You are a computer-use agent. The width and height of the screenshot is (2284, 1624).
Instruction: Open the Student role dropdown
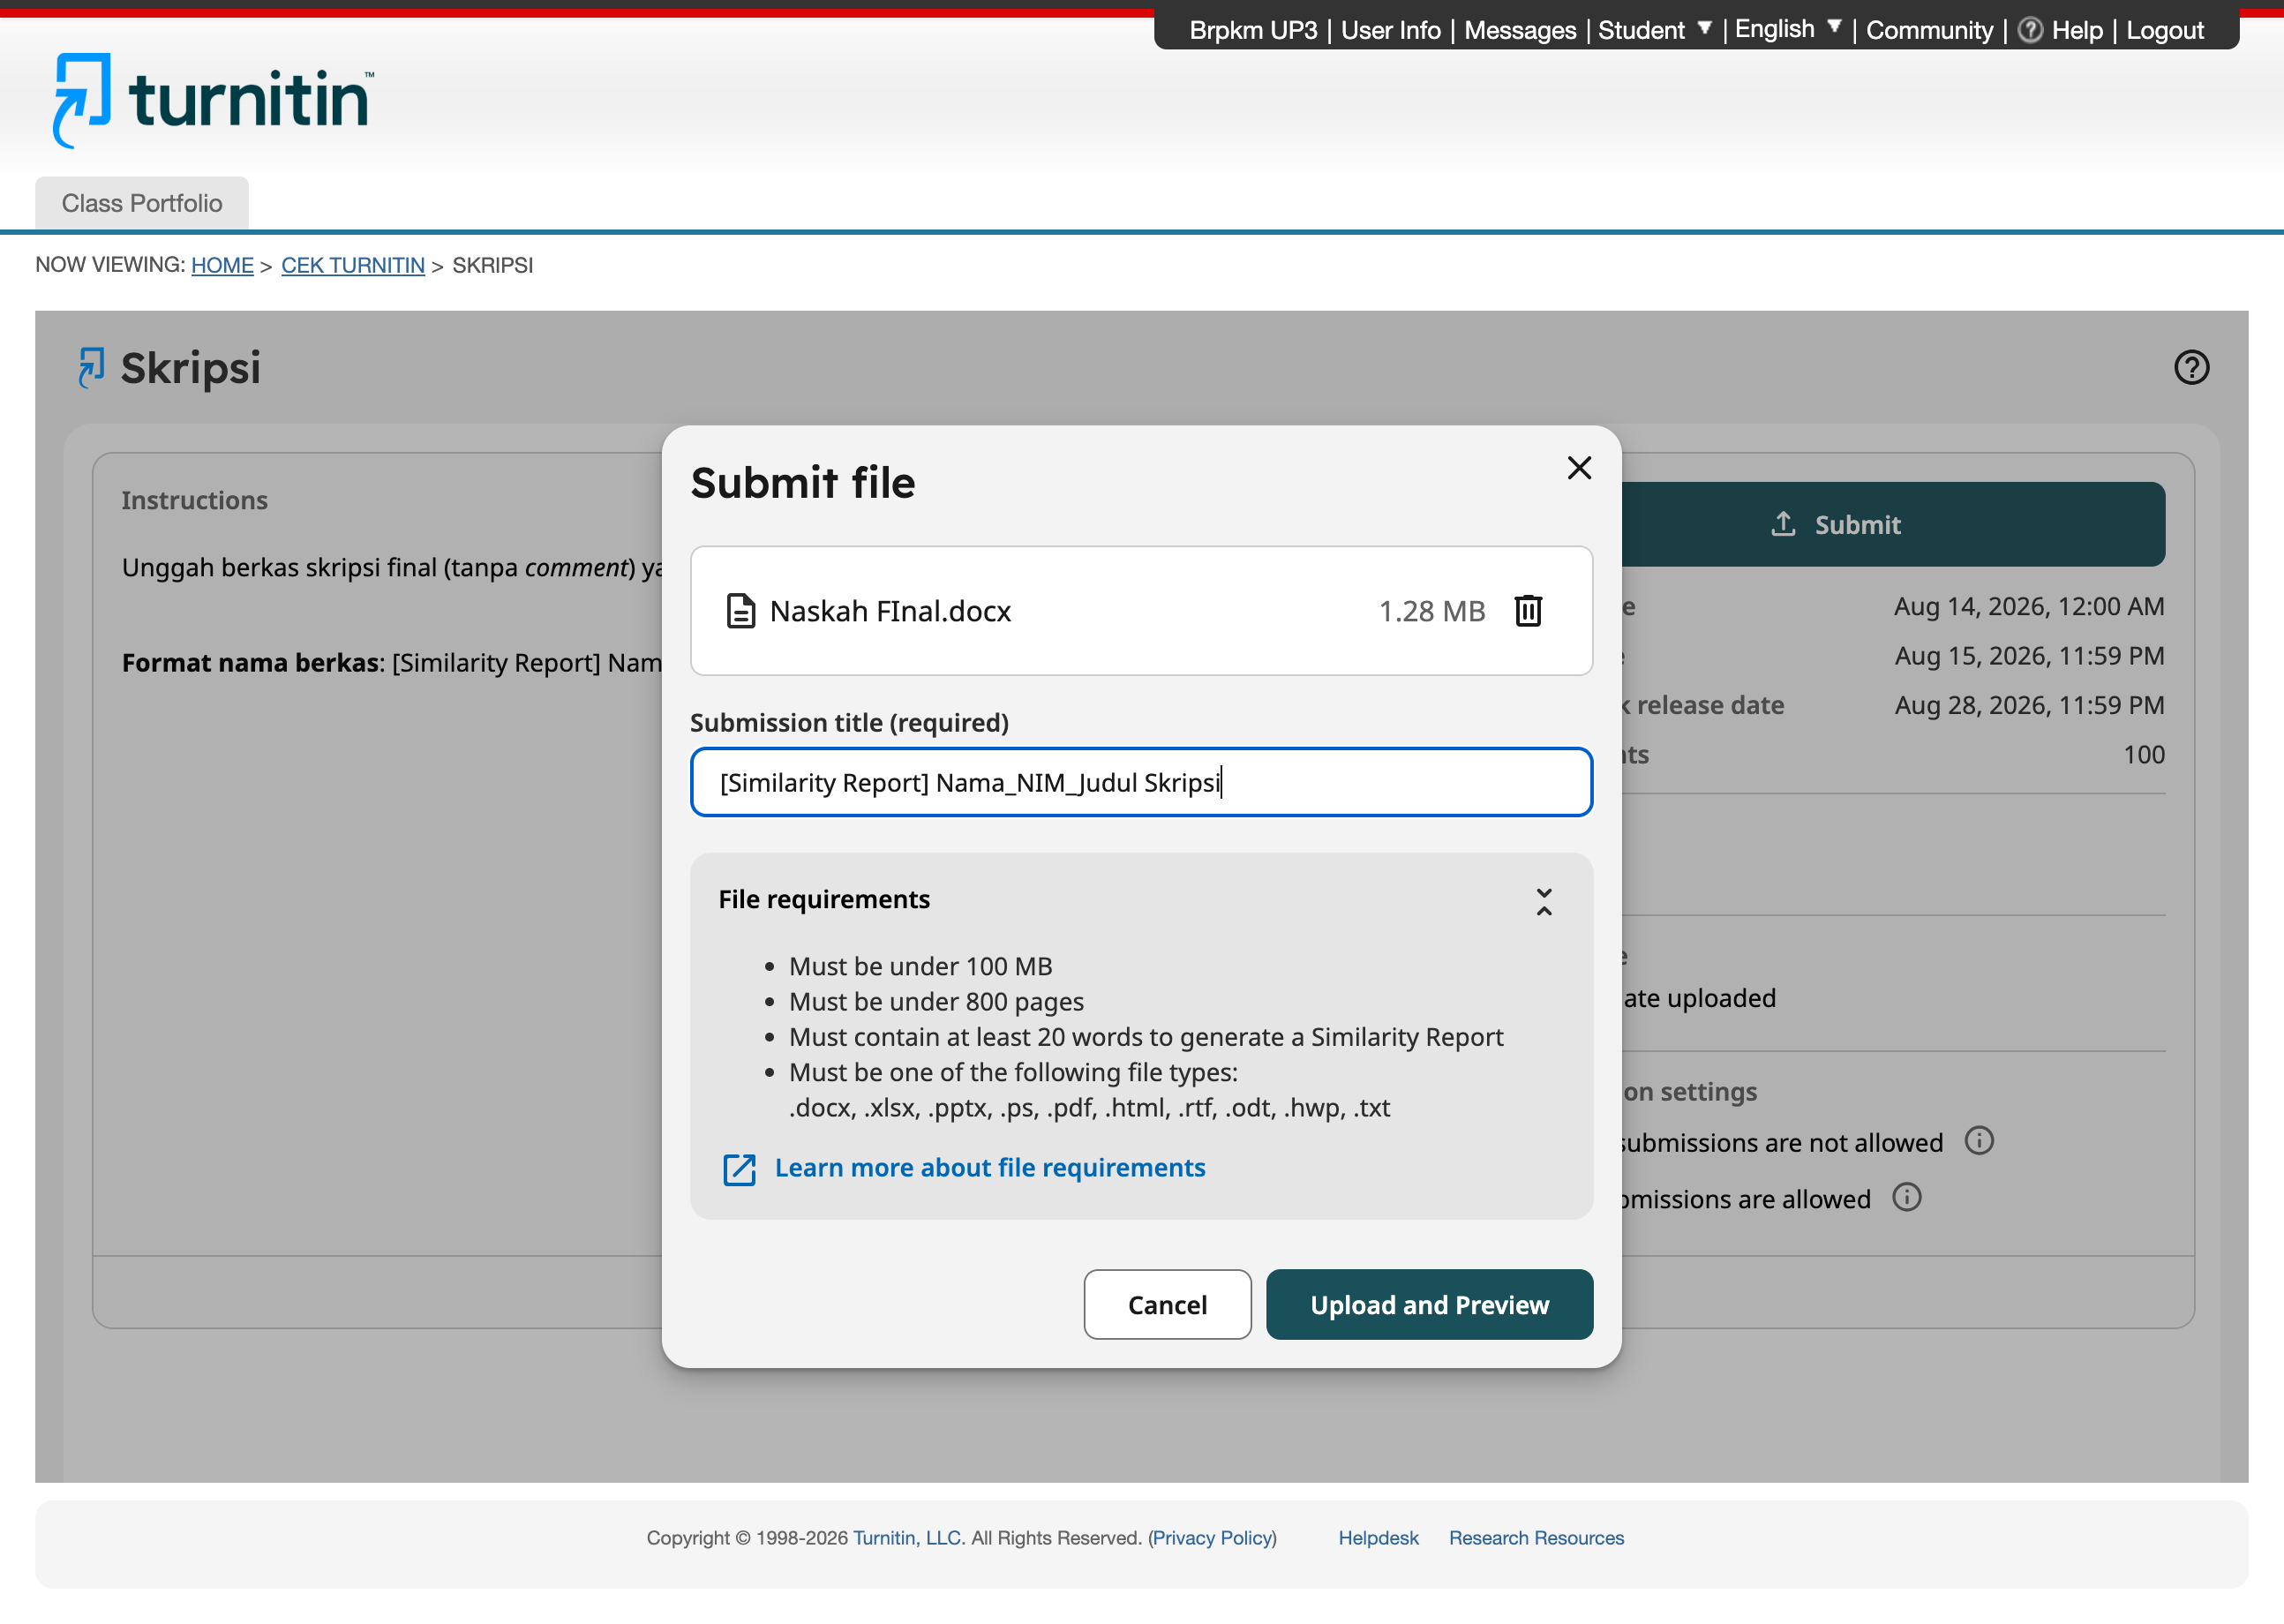(1654, 30)
